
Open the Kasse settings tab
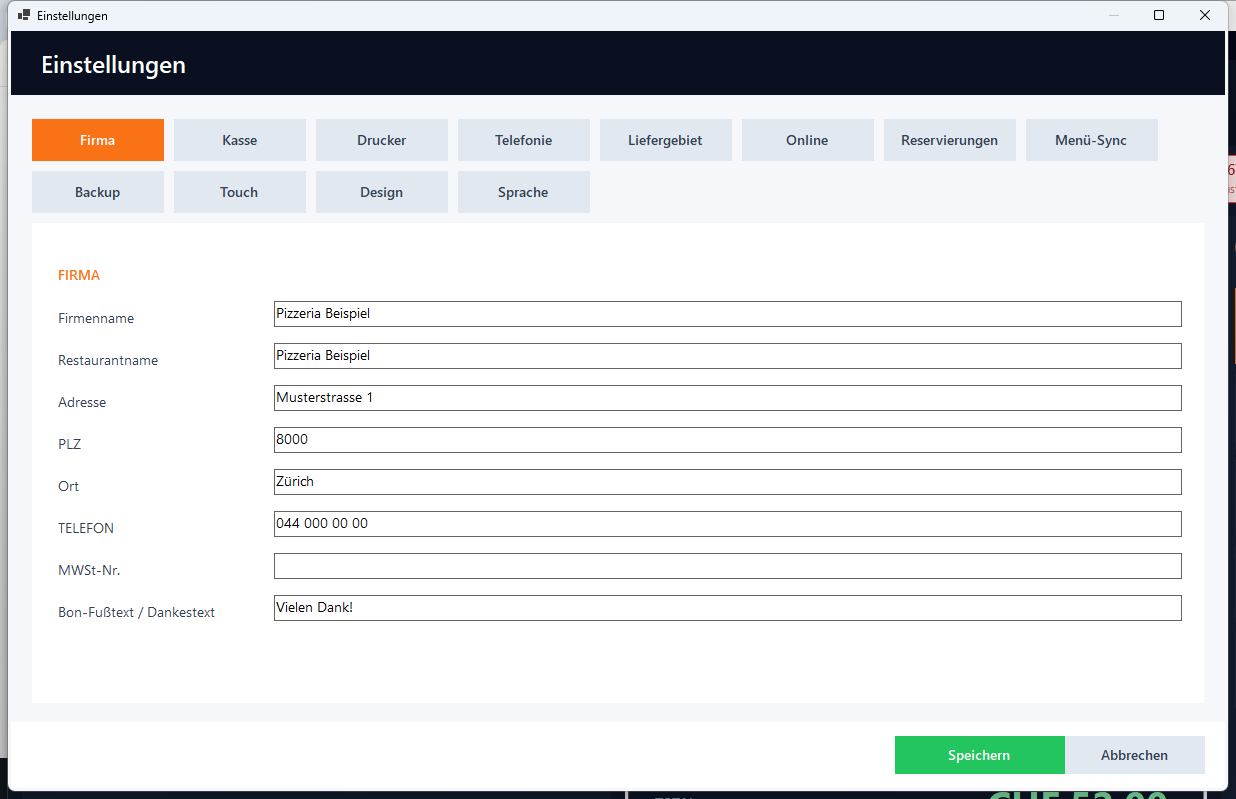[x=240, y=140]
